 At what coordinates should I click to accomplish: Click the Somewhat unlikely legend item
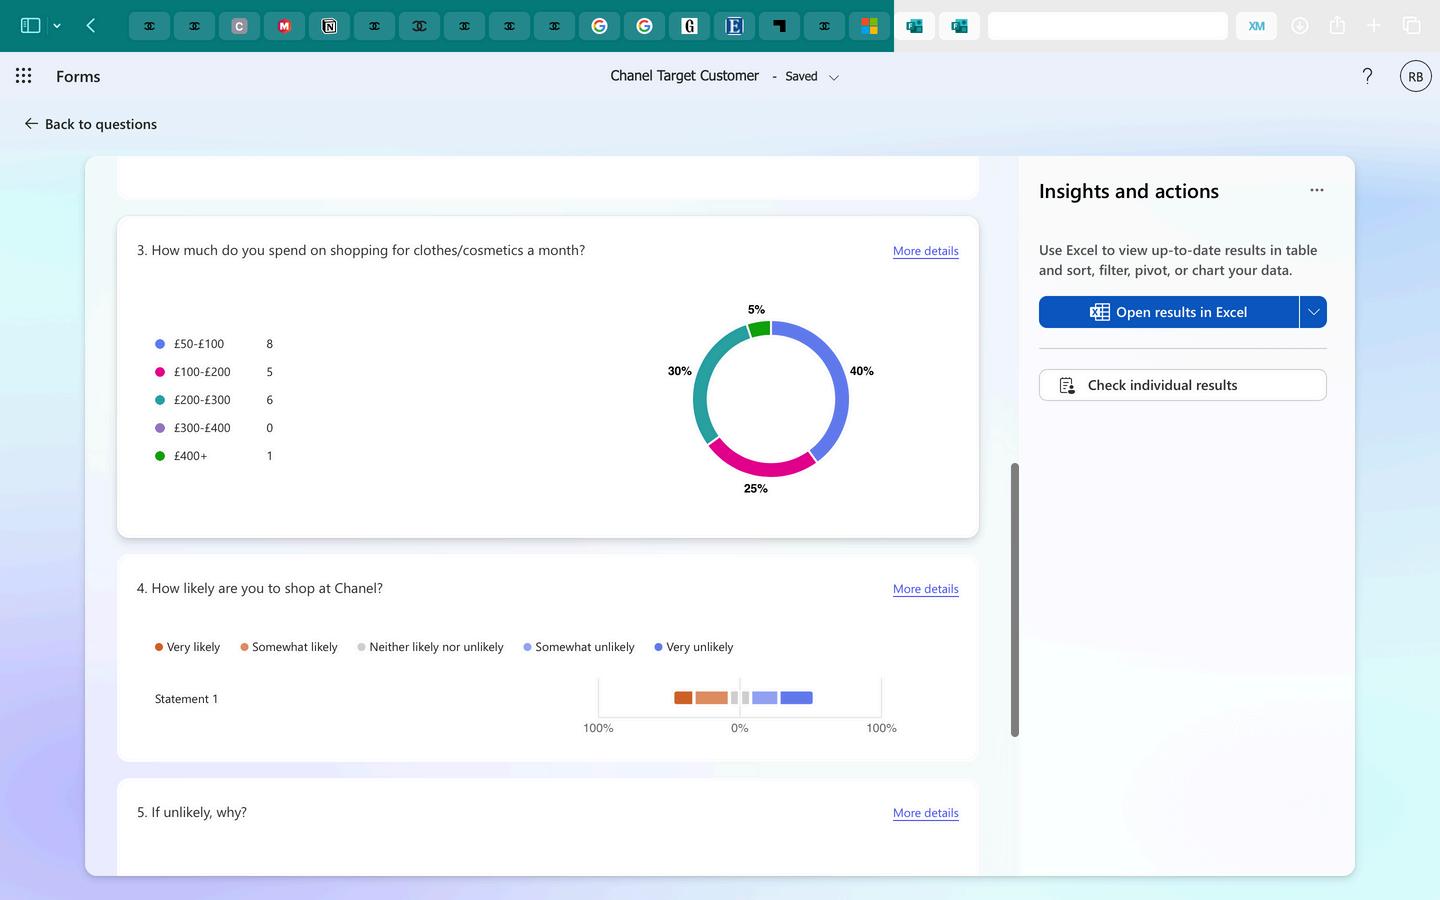(x=579, y=647)
